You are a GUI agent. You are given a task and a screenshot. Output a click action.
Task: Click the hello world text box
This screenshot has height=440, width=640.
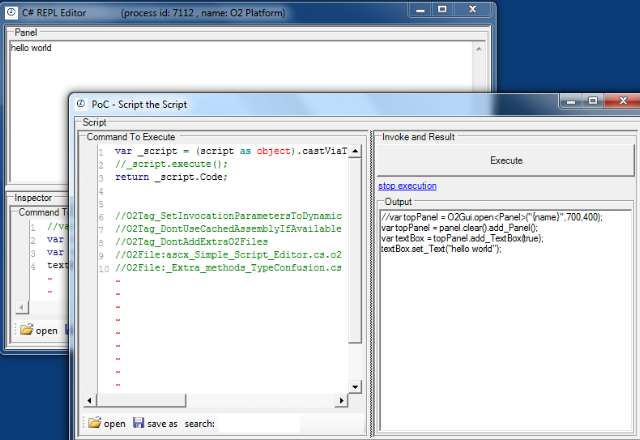(x=241, y=110)
